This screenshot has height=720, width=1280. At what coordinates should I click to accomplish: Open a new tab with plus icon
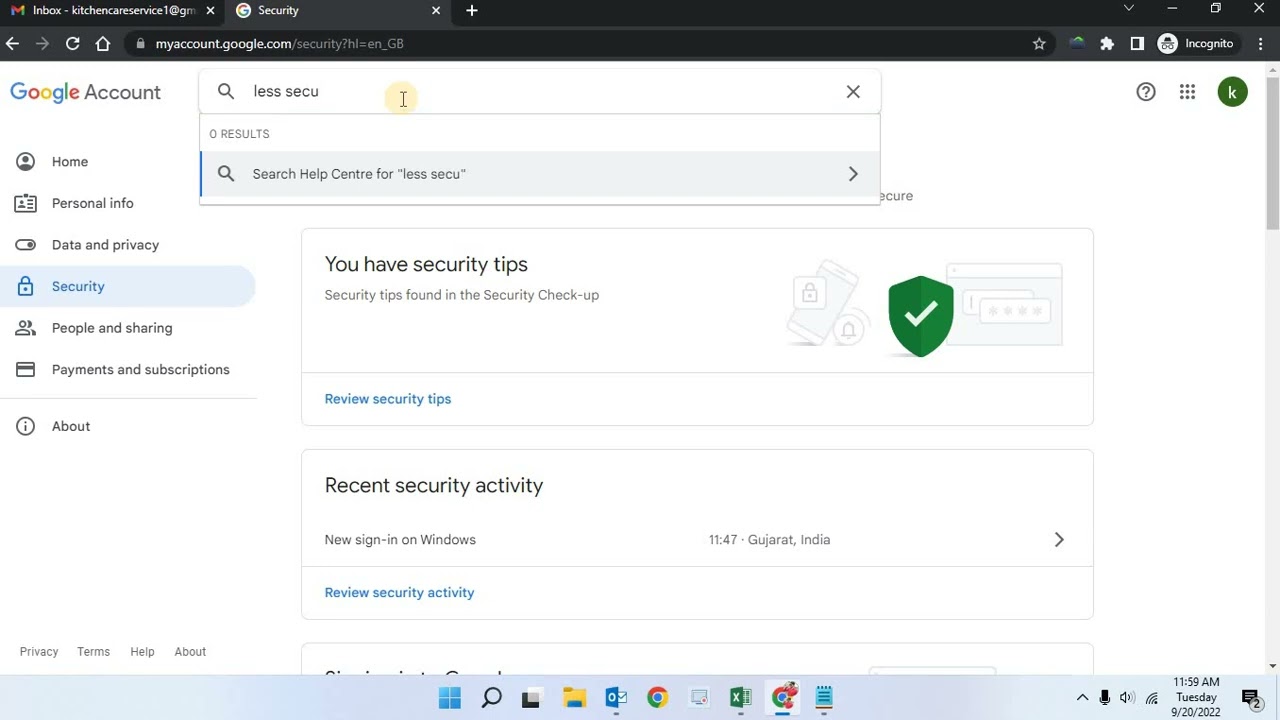[x=472, y=11]
